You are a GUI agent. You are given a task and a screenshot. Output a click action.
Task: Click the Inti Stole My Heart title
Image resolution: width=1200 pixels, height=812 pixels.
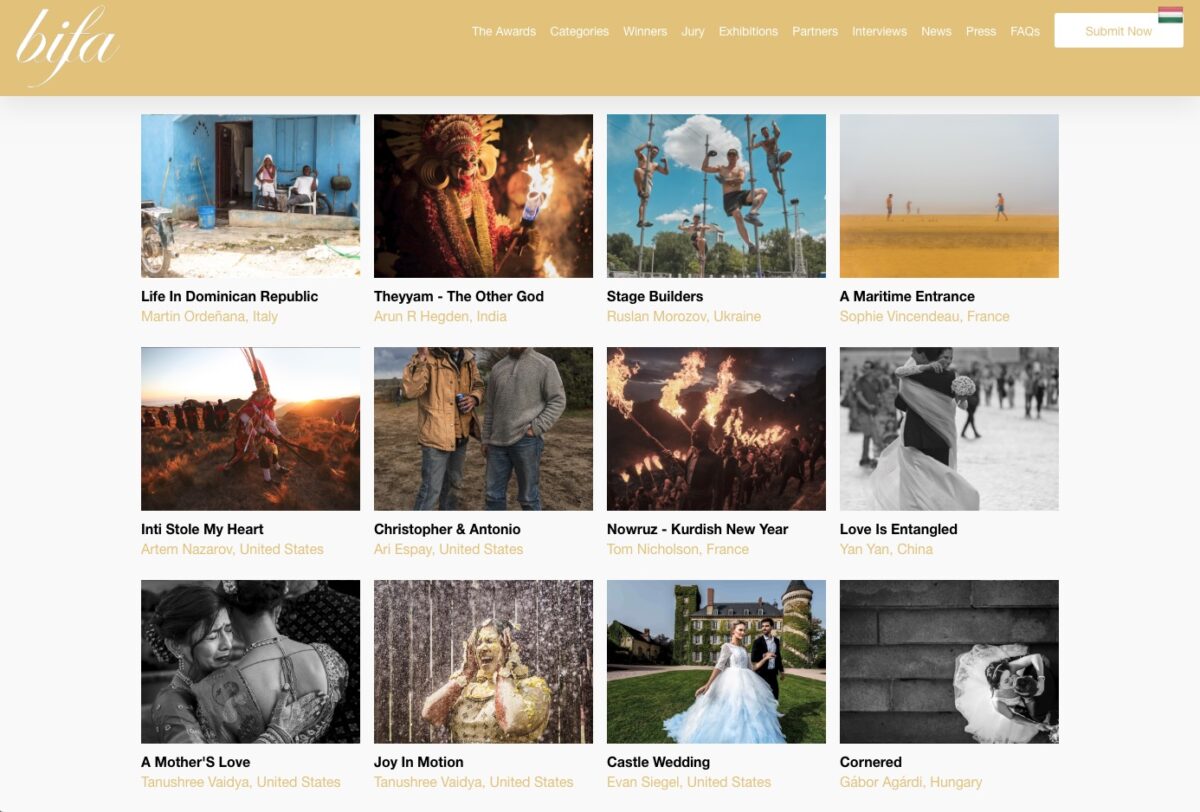202,529
